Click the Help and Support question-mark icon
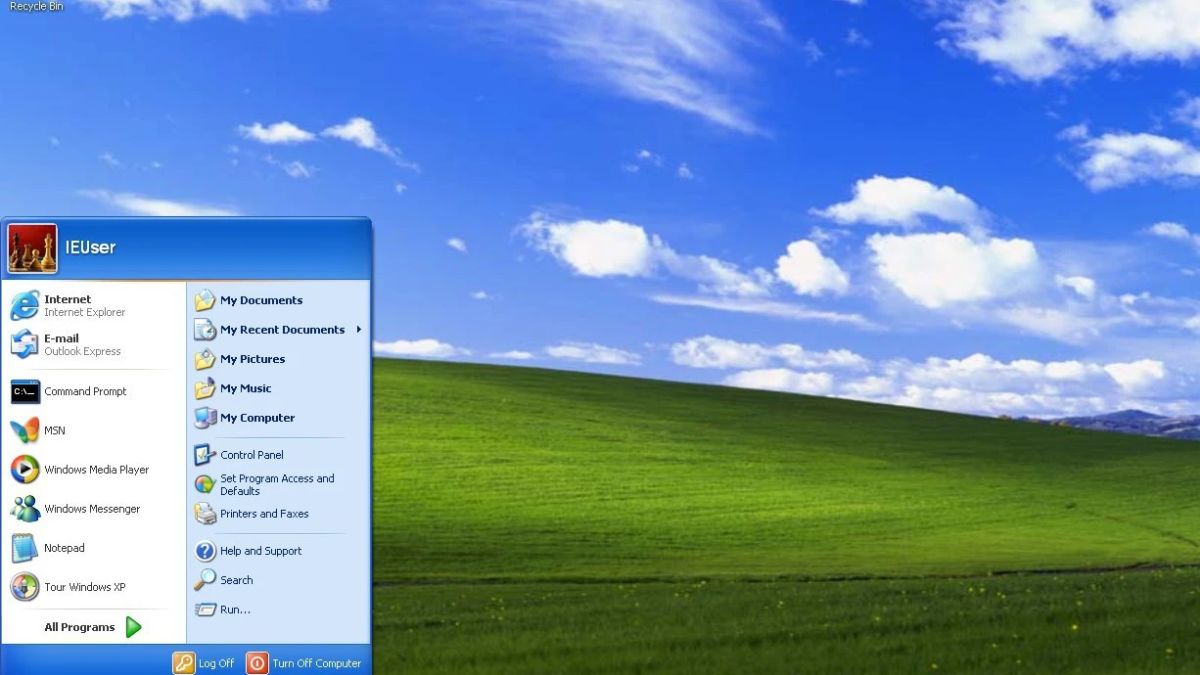The width and height of the screenshot is (1200, 675). click(205, 551)
